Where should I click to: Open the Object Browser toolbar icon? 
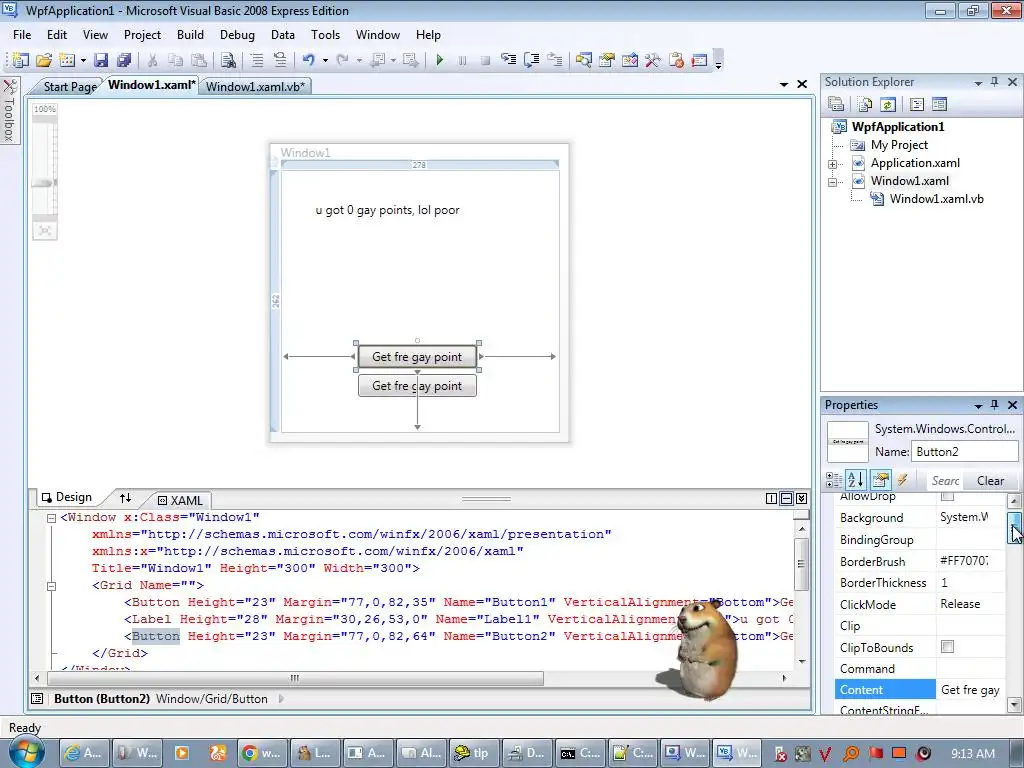click(630, 61)
